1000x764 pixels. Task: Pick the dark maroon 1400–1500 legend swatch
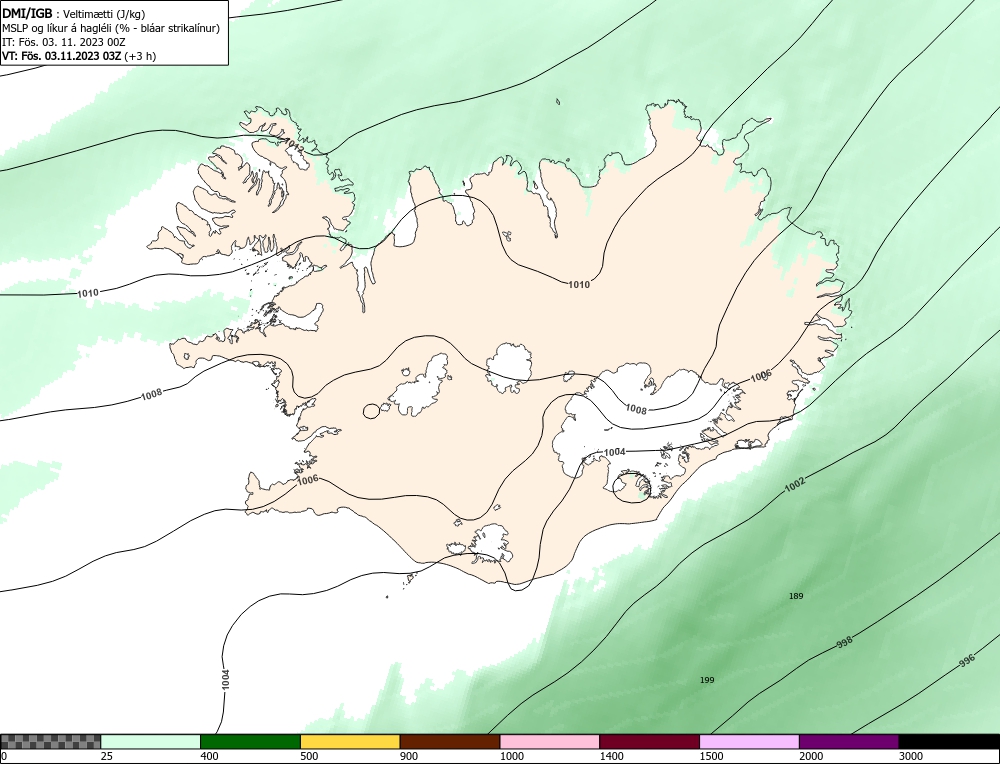[649, 742]
